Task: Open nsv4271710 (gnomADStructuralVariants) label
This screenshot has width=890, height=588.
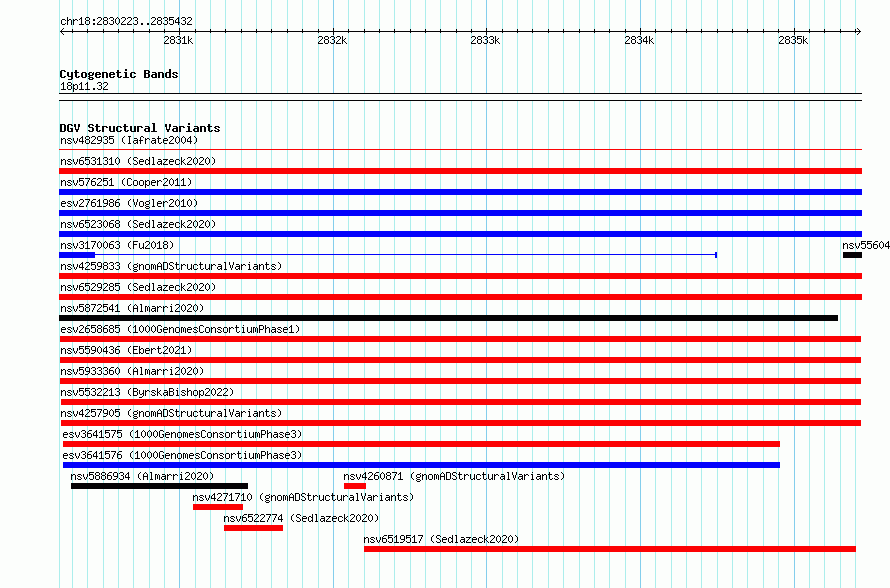Action: pyautogui.click(x=303, y=497)
